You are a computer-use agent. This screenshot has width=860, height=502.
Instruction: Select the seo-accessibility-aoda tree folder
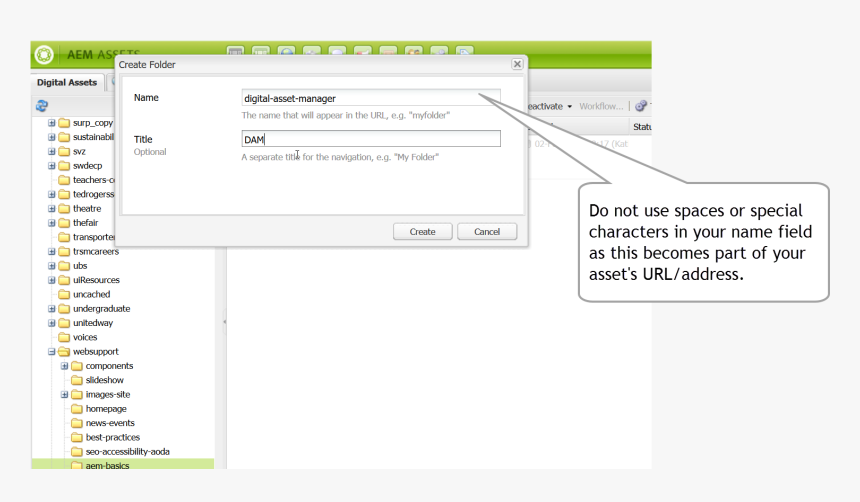coord(127,452)
